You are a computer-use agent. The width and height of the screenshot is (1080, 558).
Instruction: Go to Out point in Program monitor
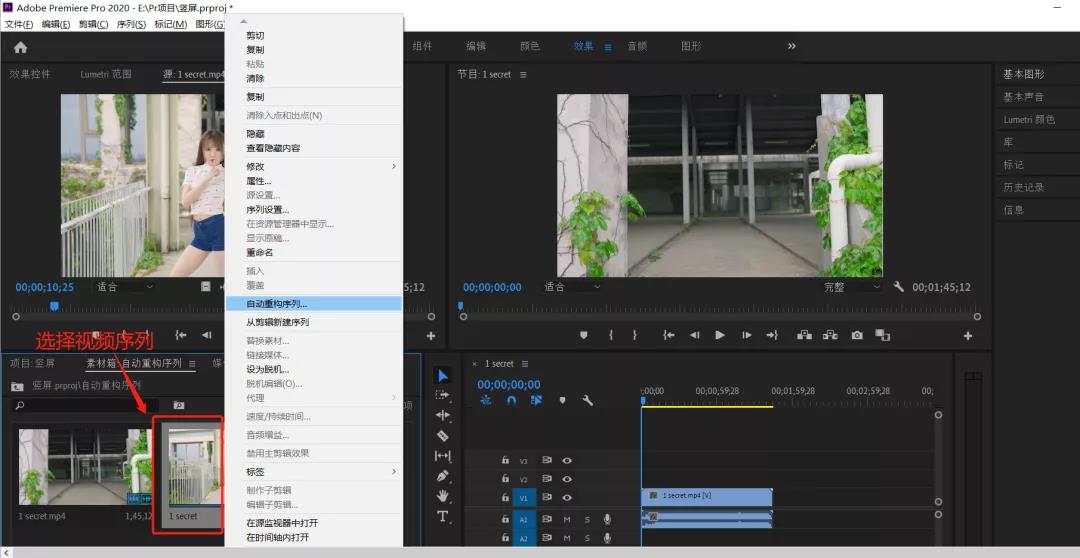pyautogui.click(x=771, y=335)
